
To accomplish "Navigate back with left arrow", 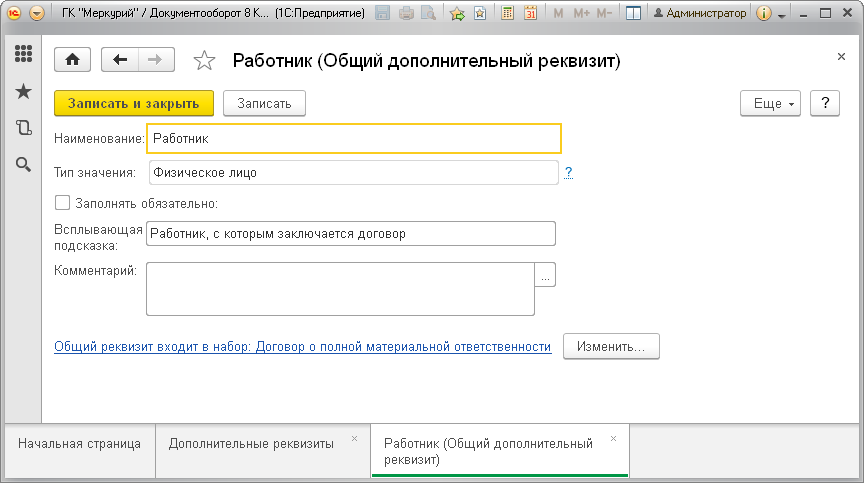I will 120,59.
